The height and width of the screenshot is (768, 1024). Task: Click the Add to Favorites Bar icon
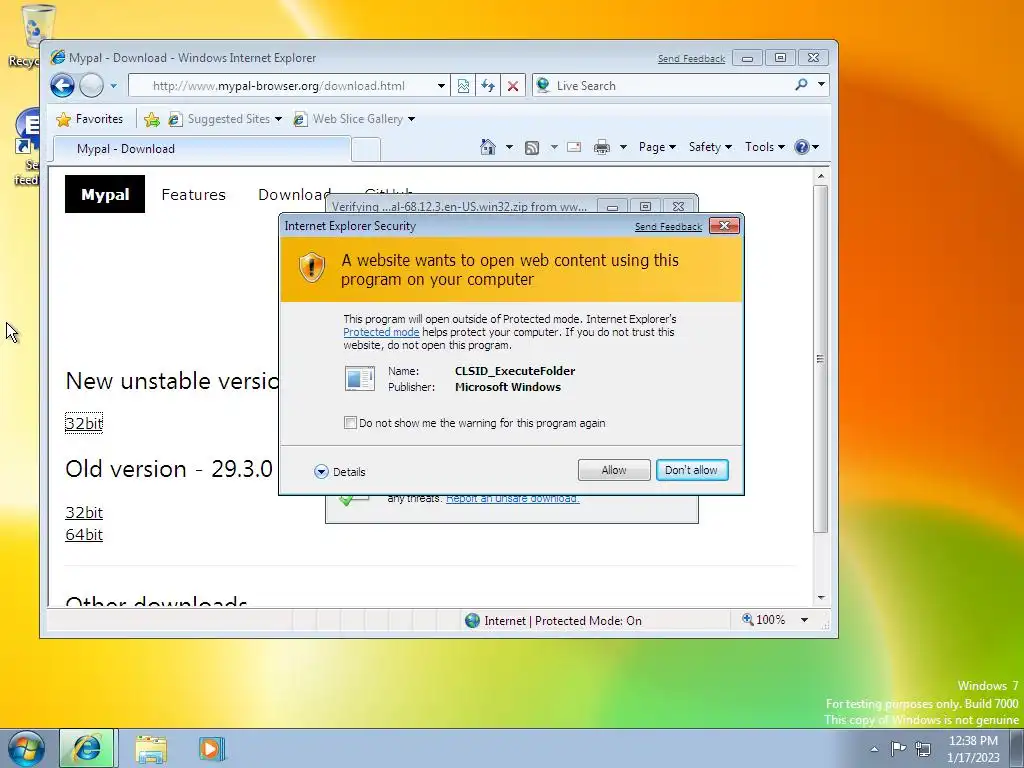click(x=152, y=119)
